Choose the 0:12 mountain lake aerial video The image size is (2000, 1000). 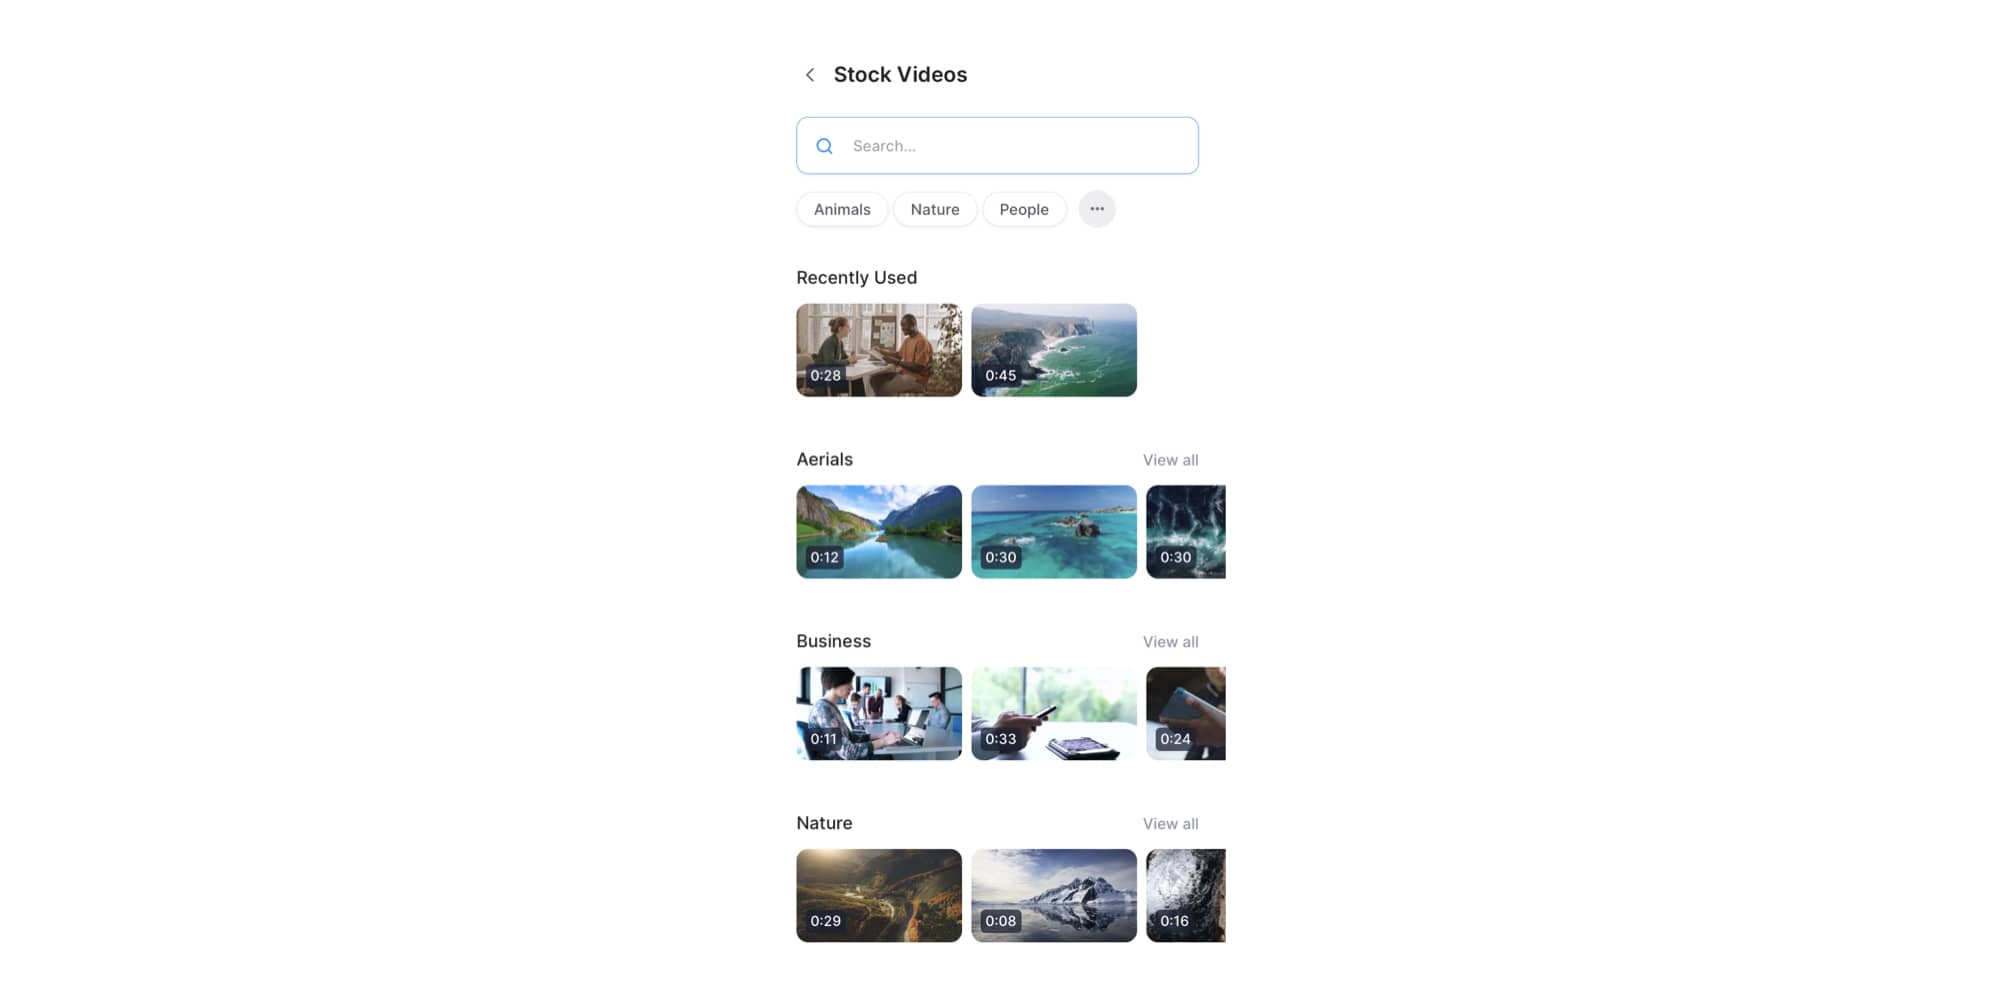point(879,532)
